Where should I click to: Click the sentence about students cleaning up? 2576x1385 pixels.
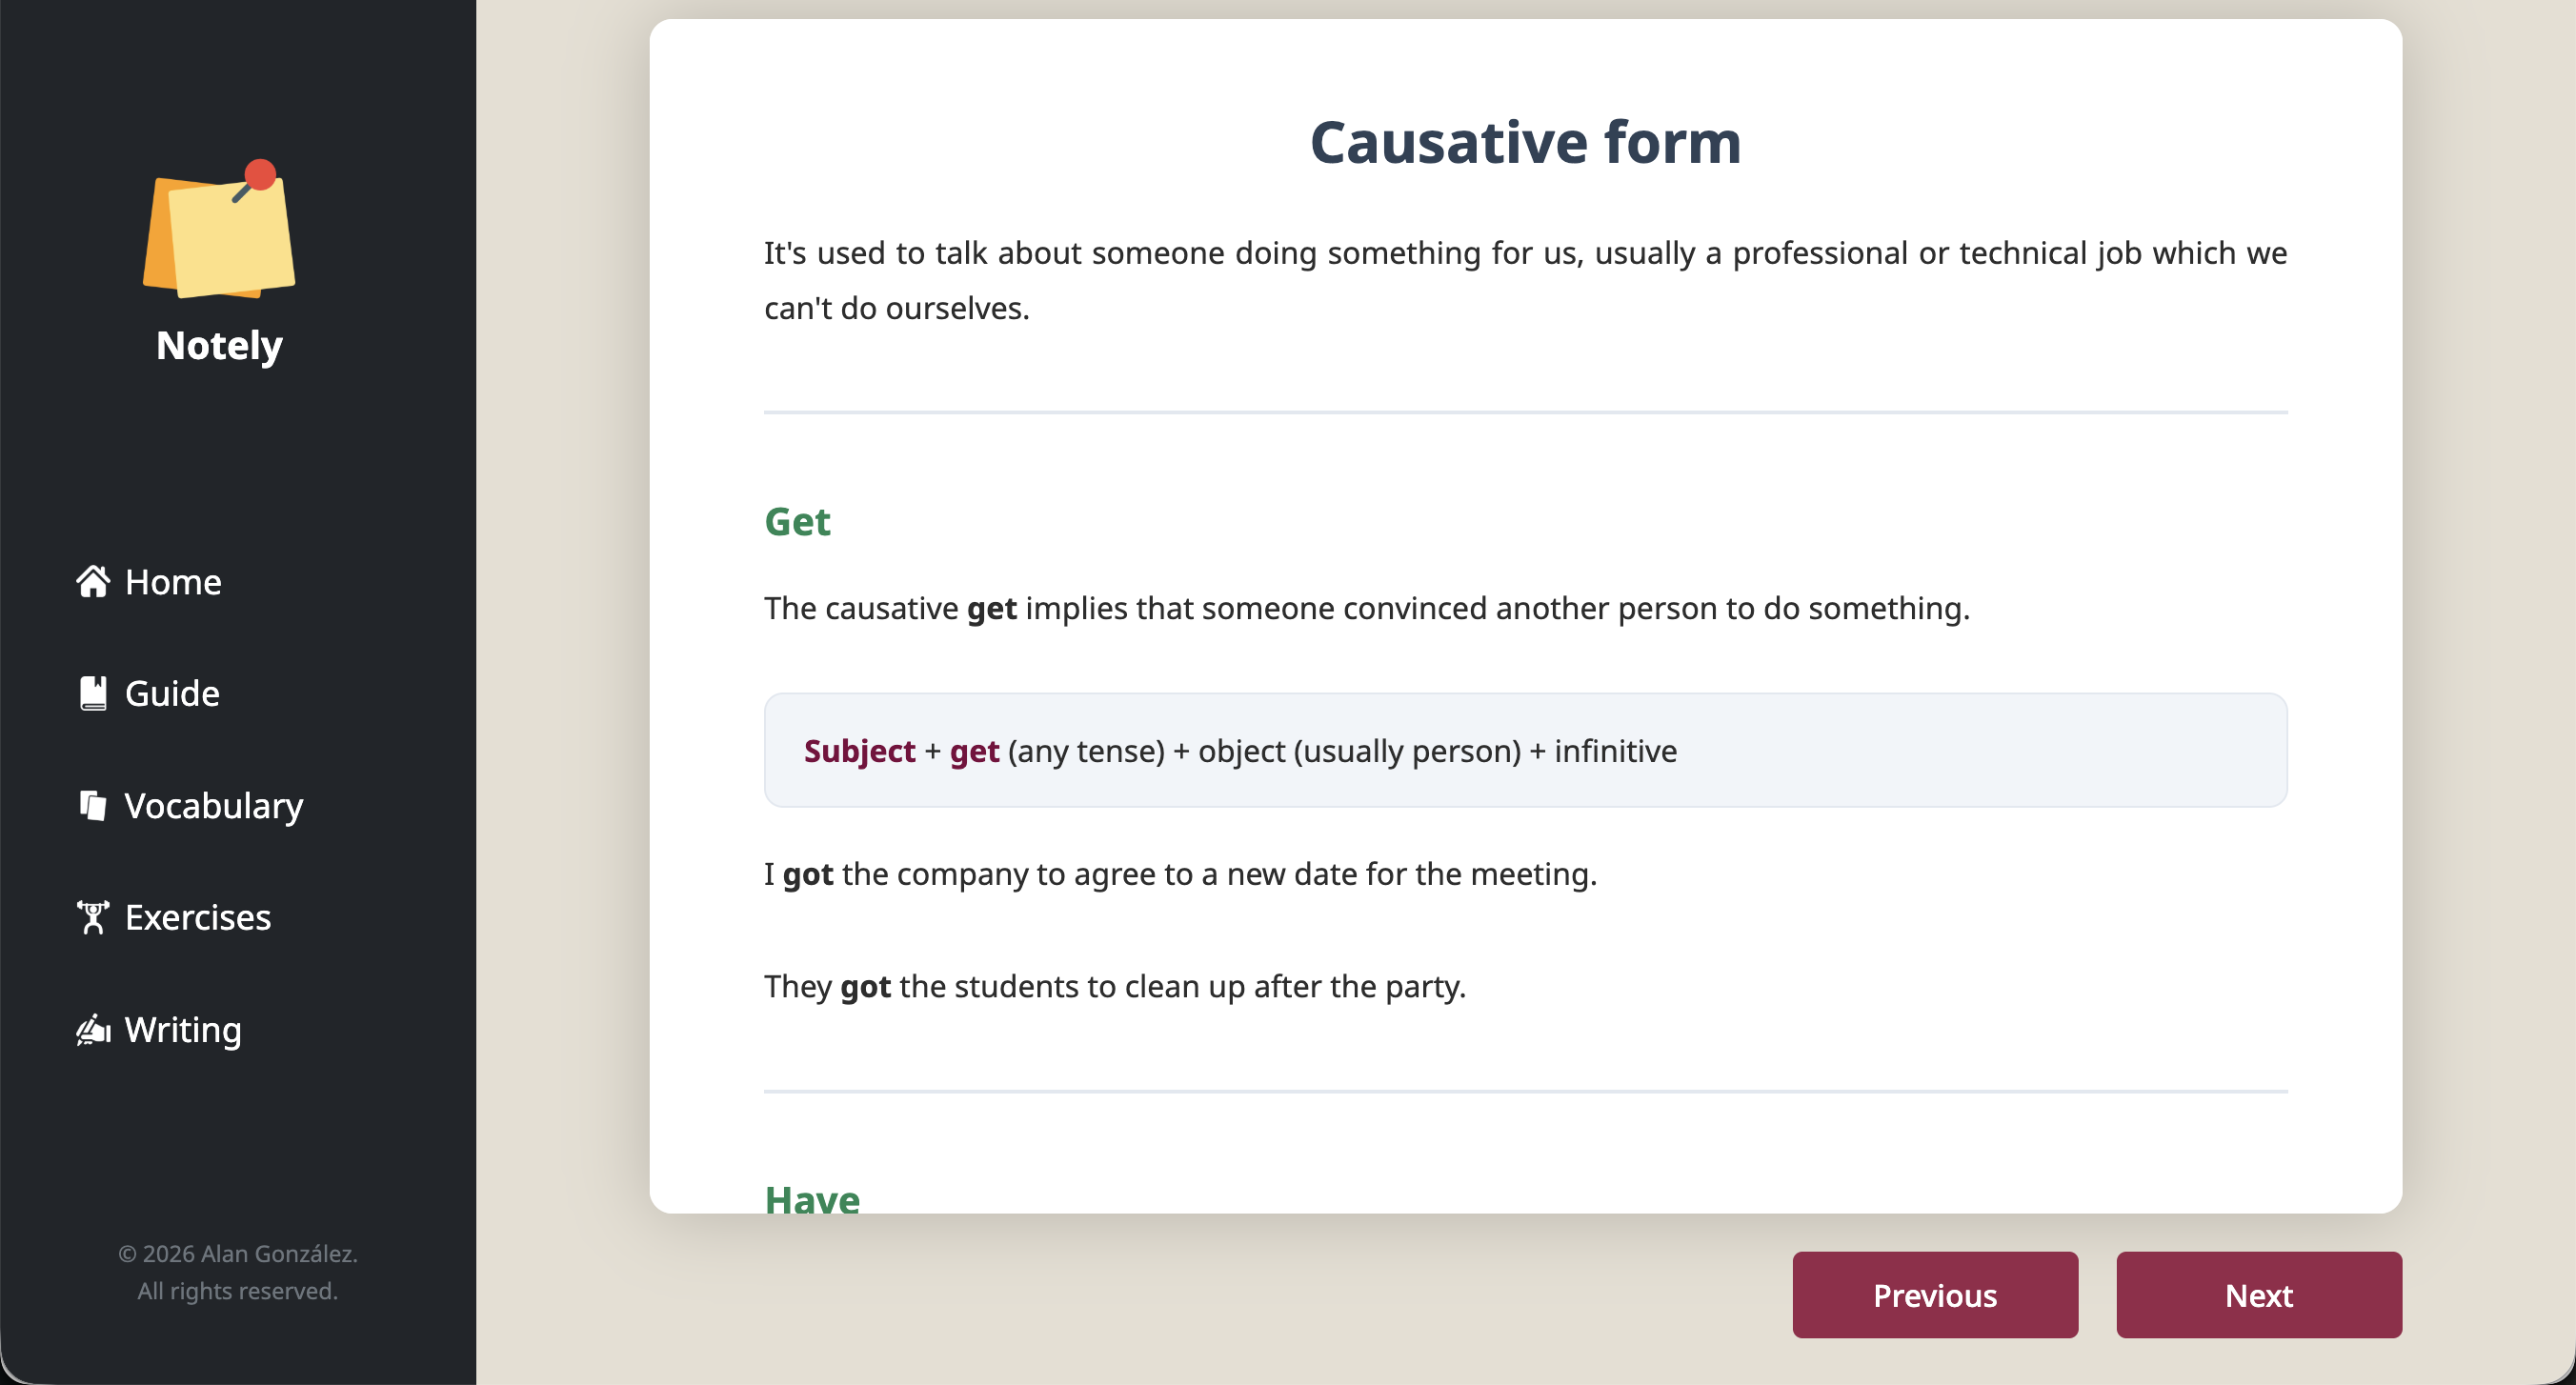(x=1115, y=986)
